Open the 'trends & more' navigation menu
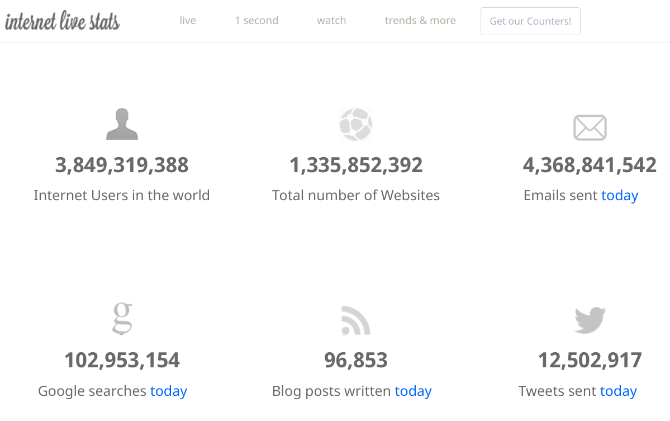 click(x=420, y=21)
